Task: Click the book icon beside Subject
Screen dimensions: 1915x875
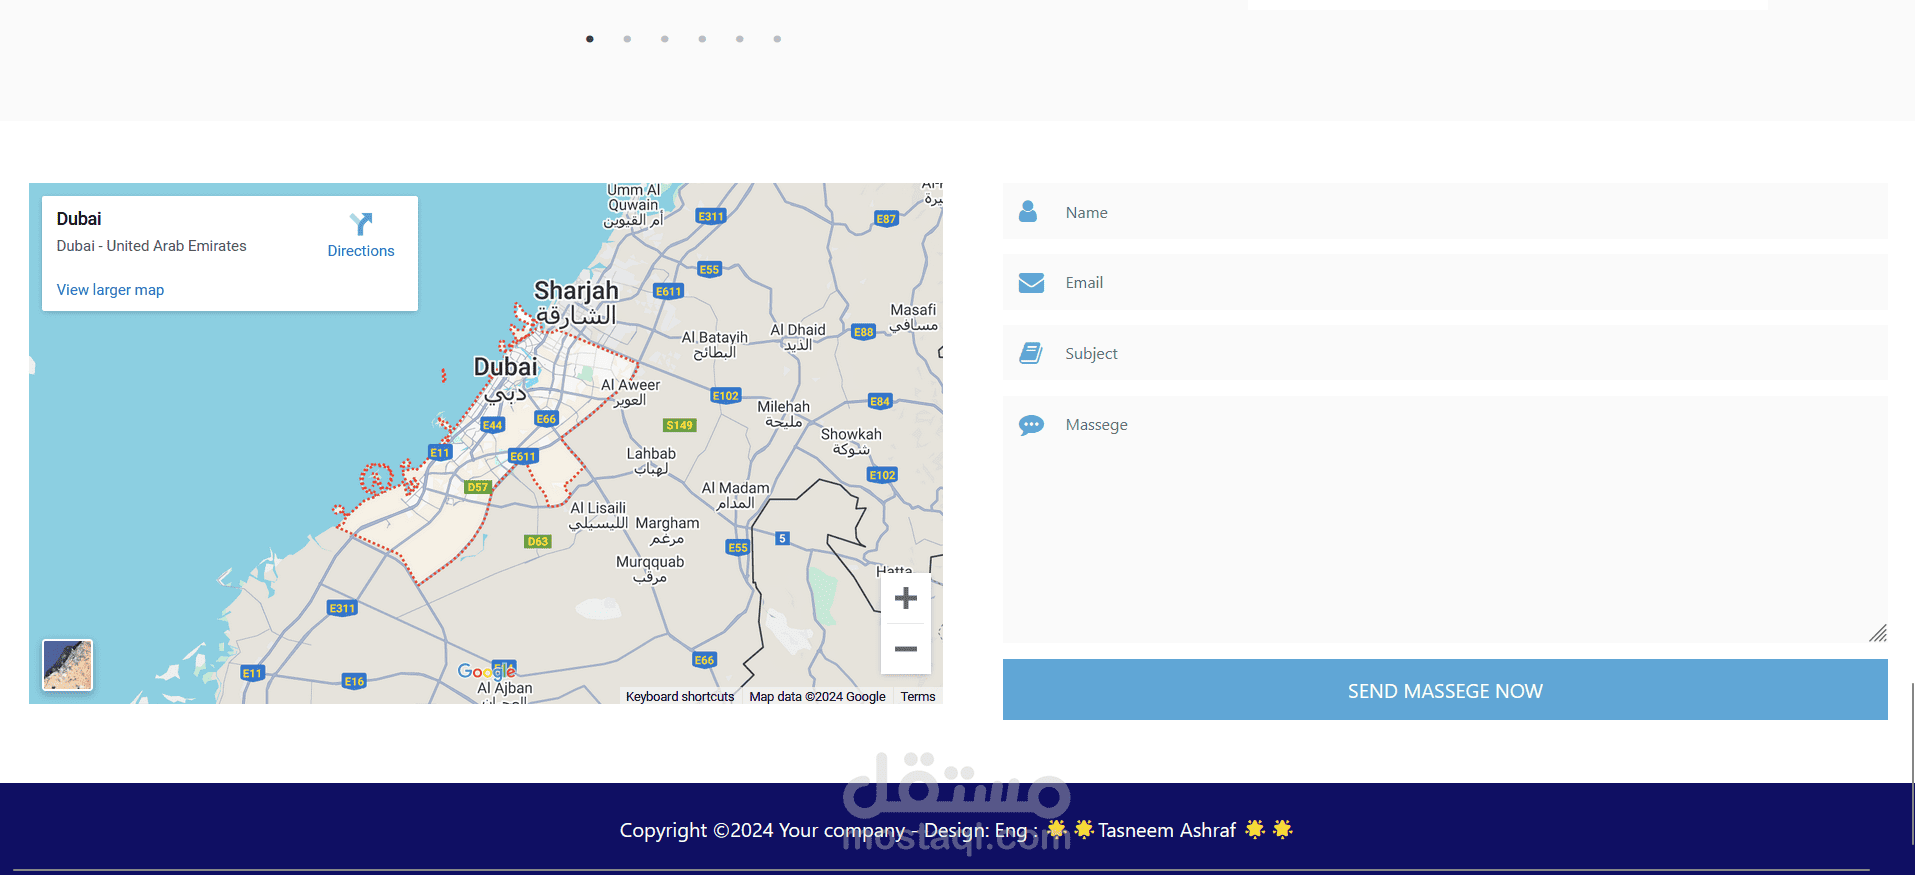Action: click(1031, 353)
